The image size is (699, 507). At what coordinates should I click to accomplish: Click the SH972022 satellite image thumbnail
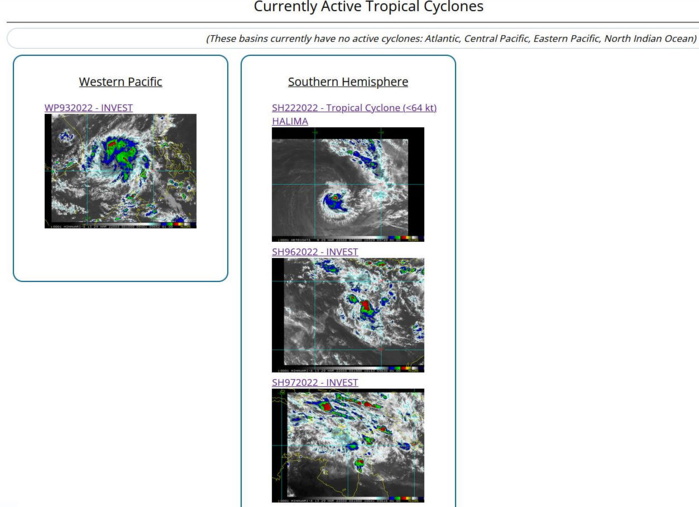(x=347, y=445)
